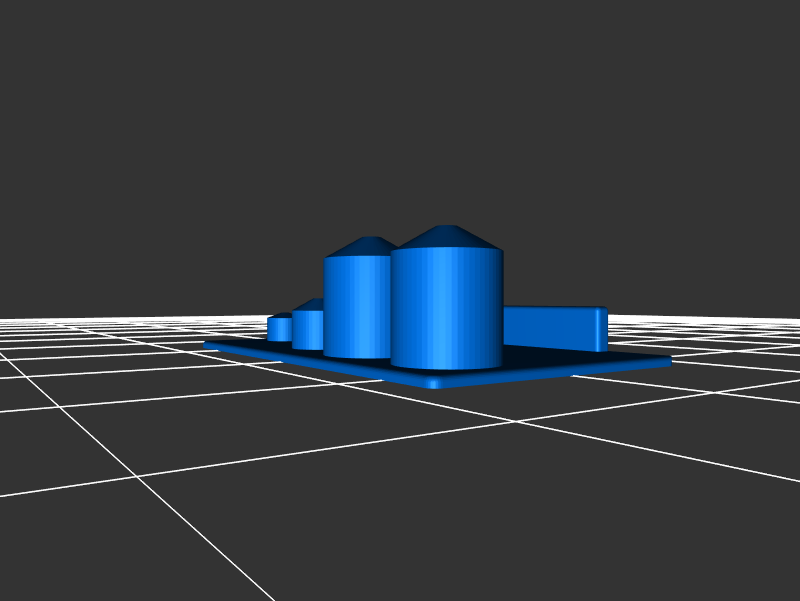Screen dimensions: 800x601
Task: Select the medium short cylinder body
Action: coord(306,329)
